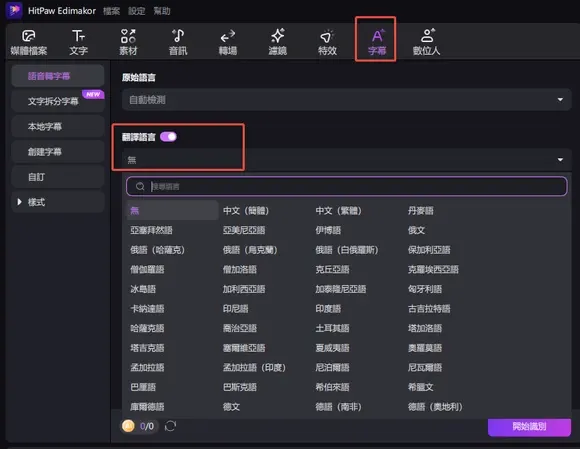The height and width of the screenshot is (449, 580).
Task: Choose 俄文 language
Action: (x=416, y=230)
